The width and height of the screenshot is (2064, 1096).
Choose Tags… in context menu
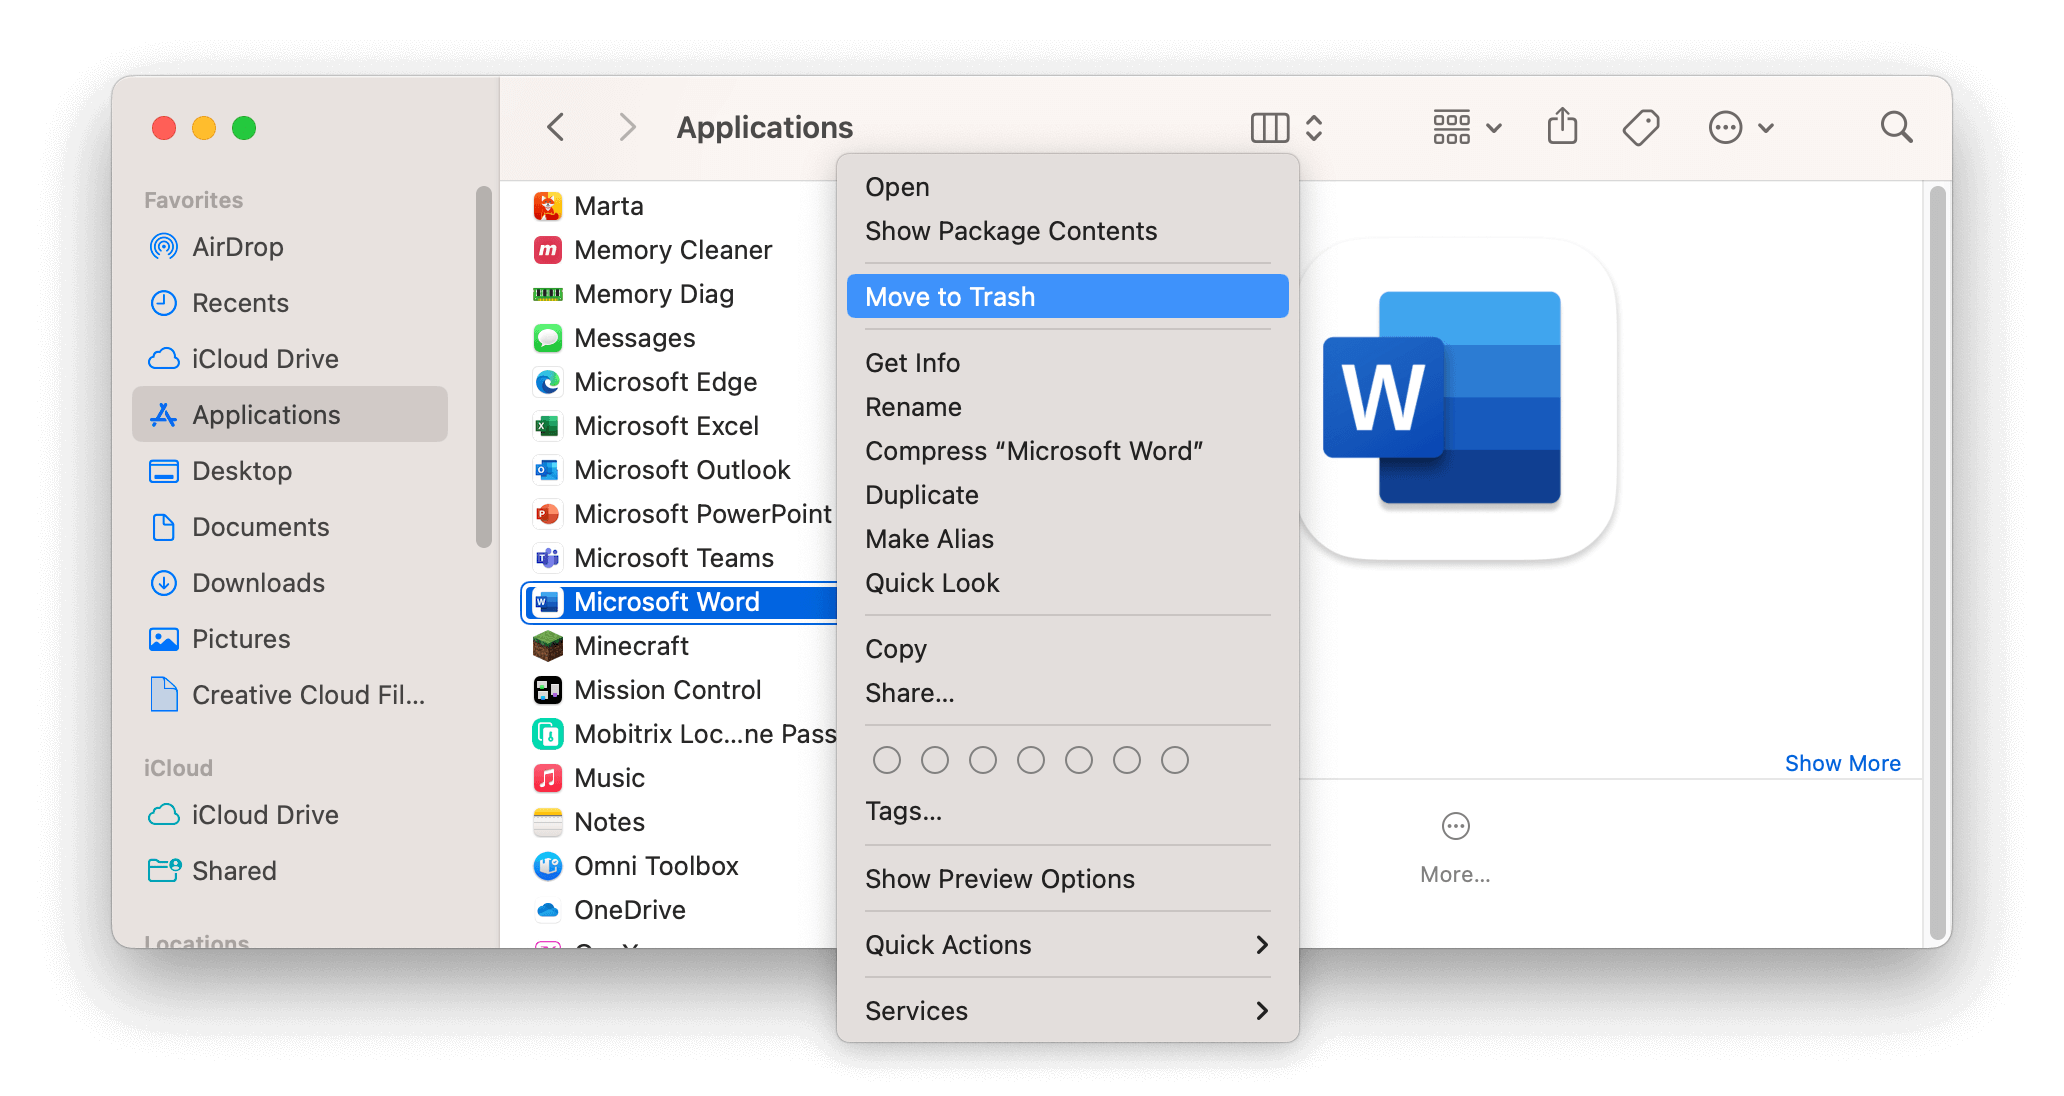pos(1067,811)
